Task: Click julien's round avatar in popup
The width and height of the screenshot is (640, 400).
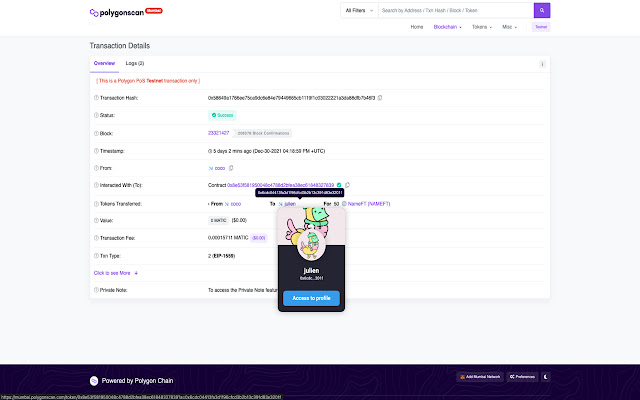Action: coord(311,245)
